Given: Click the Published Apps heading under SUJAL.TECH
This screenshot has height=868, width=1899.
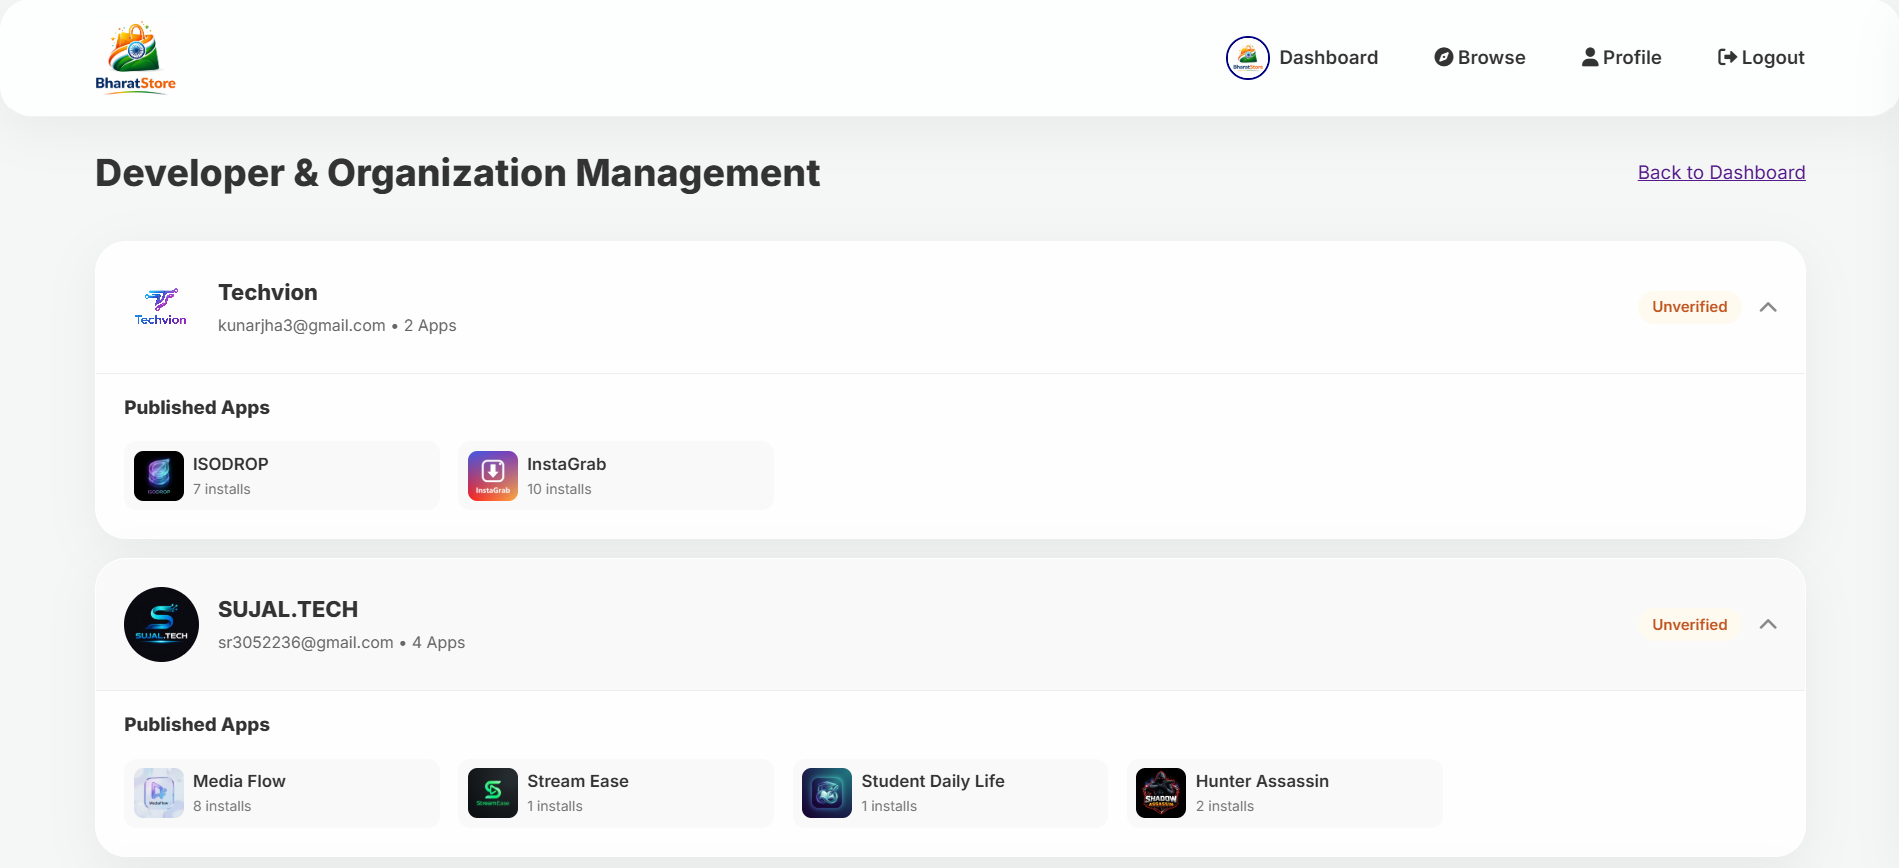Looking at the screenshot, I should coord(197,725).
